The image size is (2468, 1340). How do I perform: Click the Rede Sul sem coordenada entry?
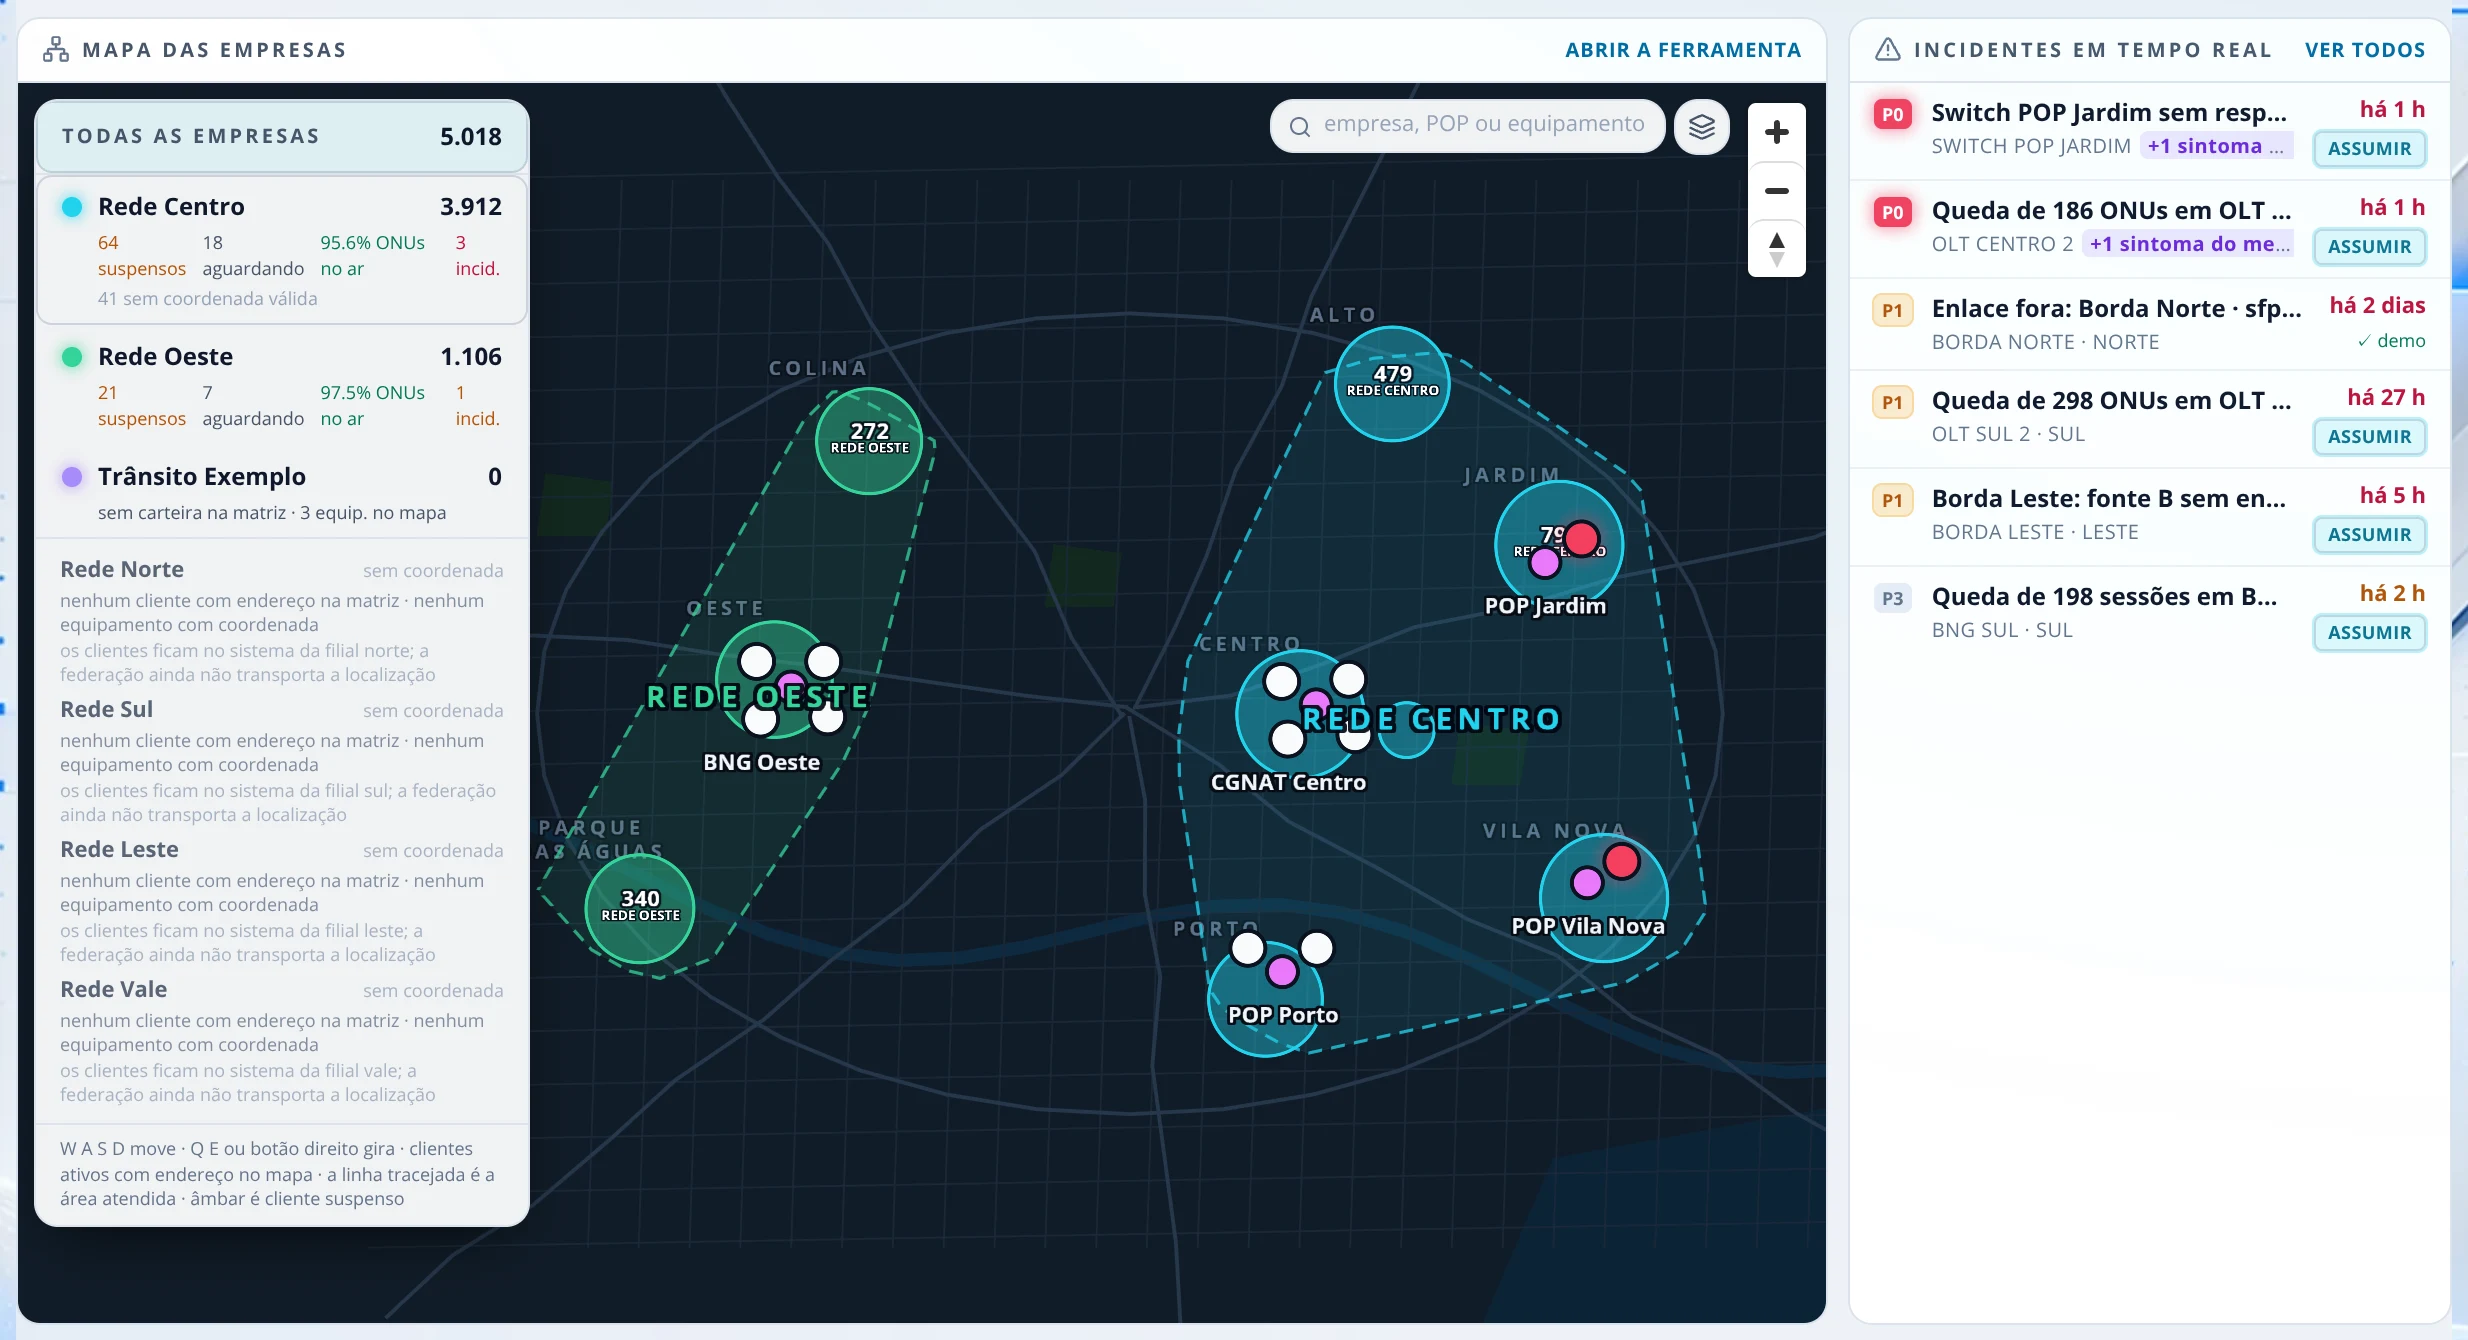point(282,761)
